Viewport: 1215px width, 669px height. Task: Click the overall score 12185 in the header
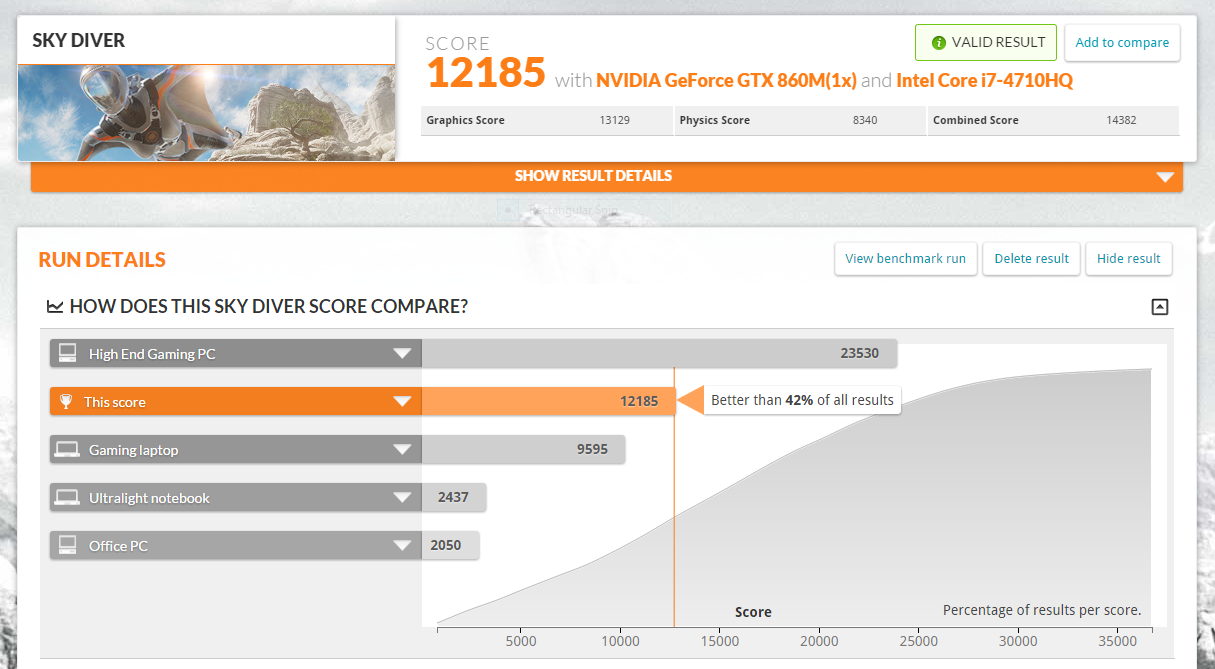486,73
